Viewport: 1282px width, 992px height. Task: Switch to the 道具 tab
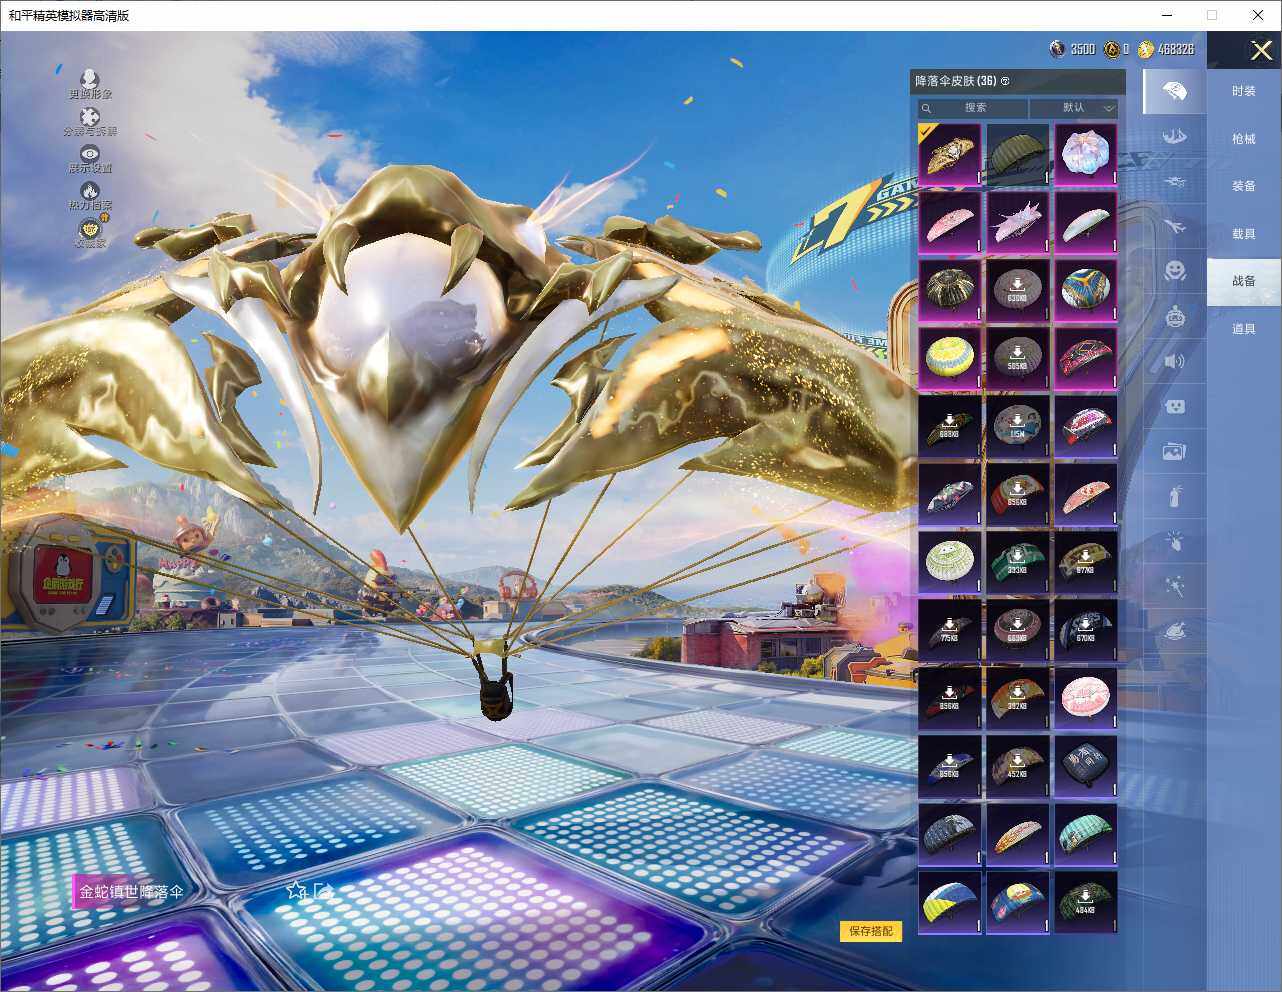pyautogui.click(x=1244, y=329)
